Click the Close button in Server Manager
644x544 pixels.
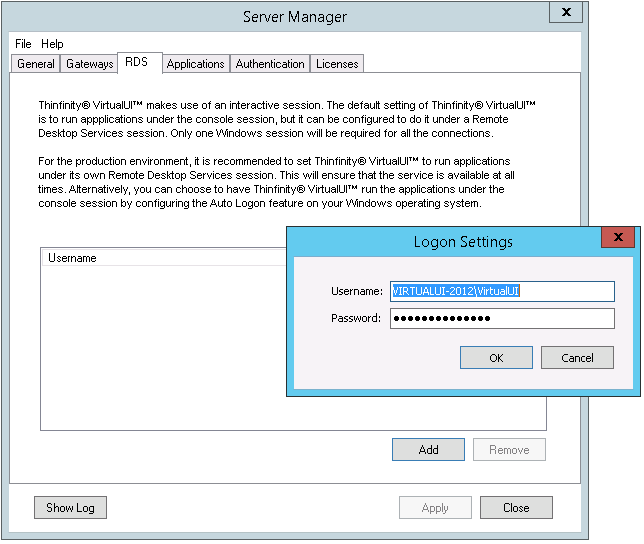pos(516,507)
